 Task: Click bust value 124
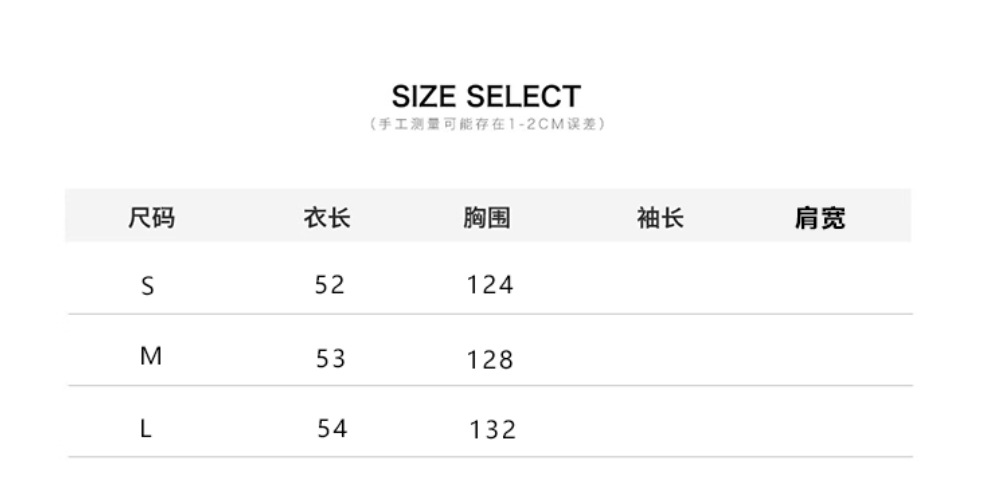coord(490,285)
